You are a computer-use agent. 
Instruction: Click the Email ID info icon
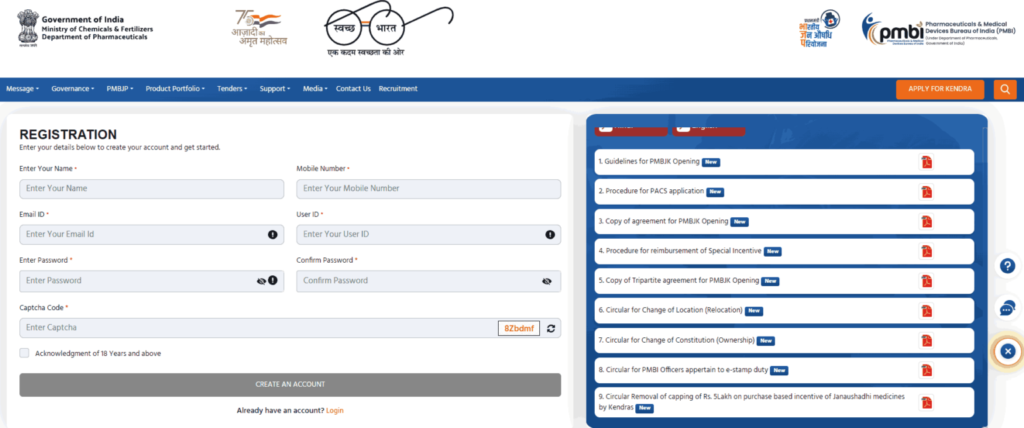[x=272, y=235]
